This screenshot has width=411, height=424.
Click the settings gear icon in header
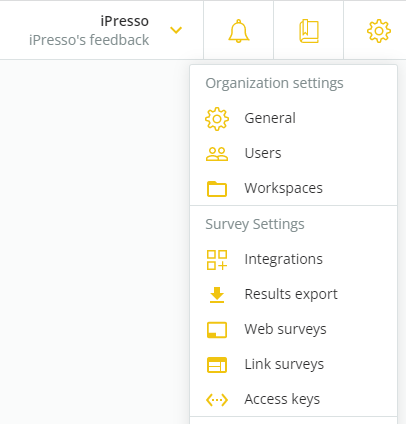[x=379, y=31]
